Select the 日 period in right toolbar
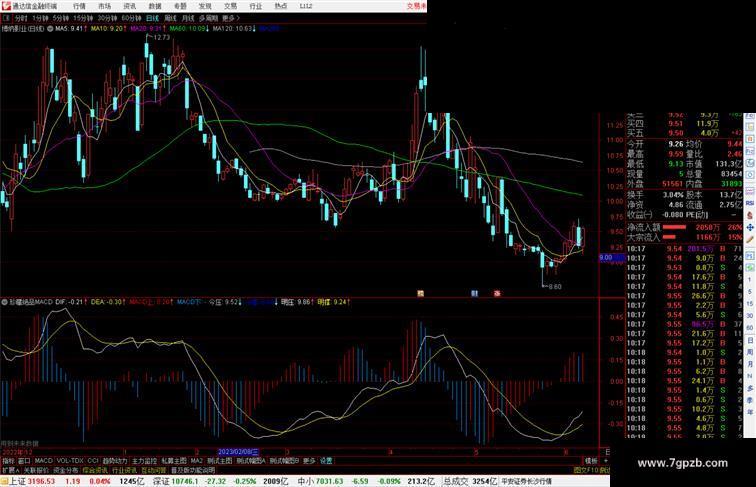This screenshot has height=487, width=756. [750, 340]
